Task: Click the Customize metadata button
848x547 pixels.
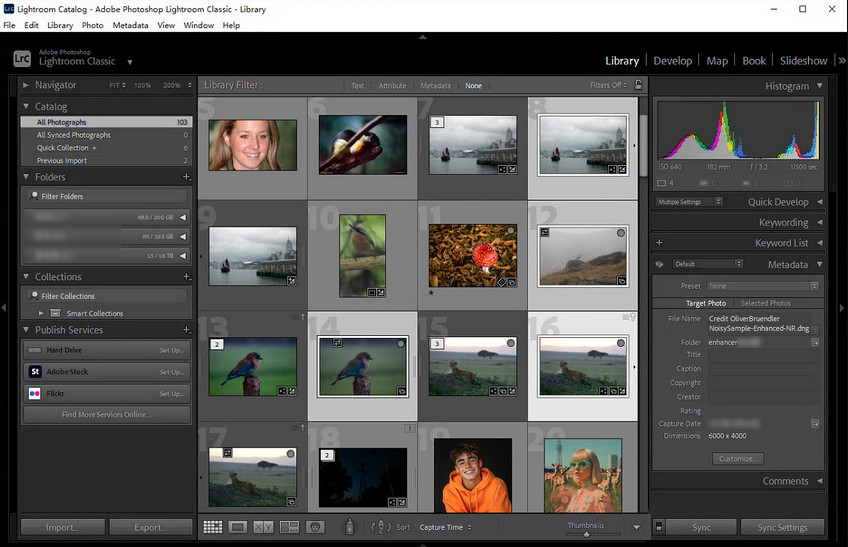Action: [x=738, y=458]
